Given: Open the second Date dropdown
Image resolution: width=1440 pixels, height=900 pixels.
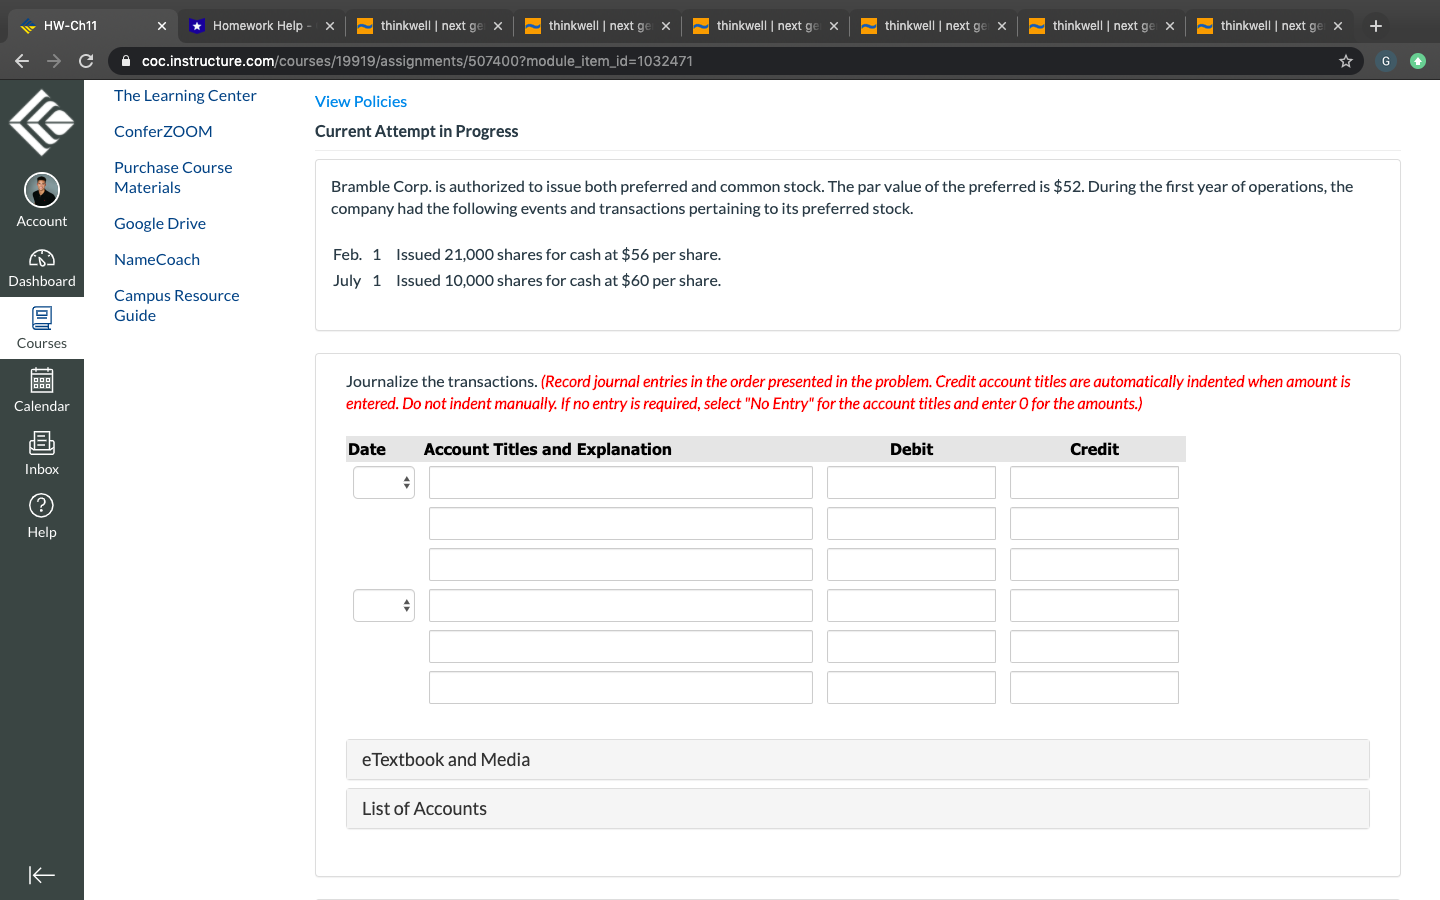Looking at the screenshot, I should tap(384, 606).
